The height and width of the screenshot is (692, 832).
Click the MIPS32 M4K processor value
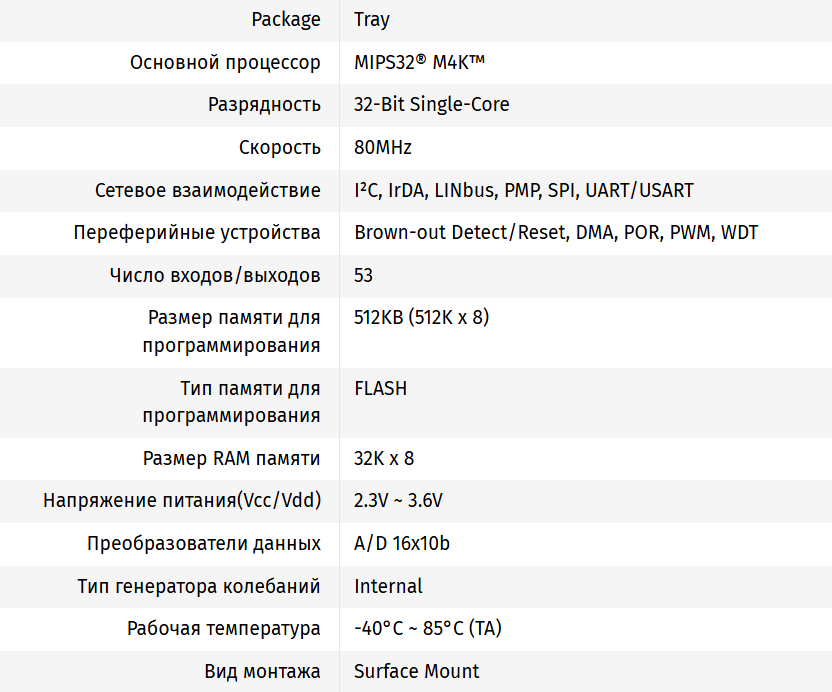click(419, 63)
